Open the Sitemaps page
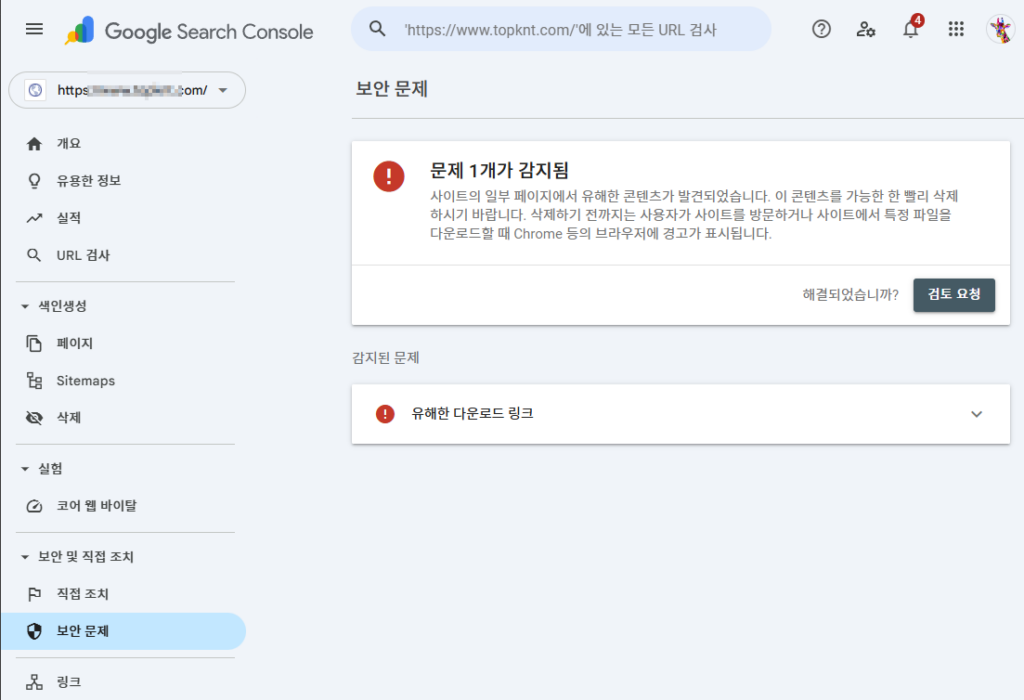This screenshot has width=1024, height=700. 85,381
